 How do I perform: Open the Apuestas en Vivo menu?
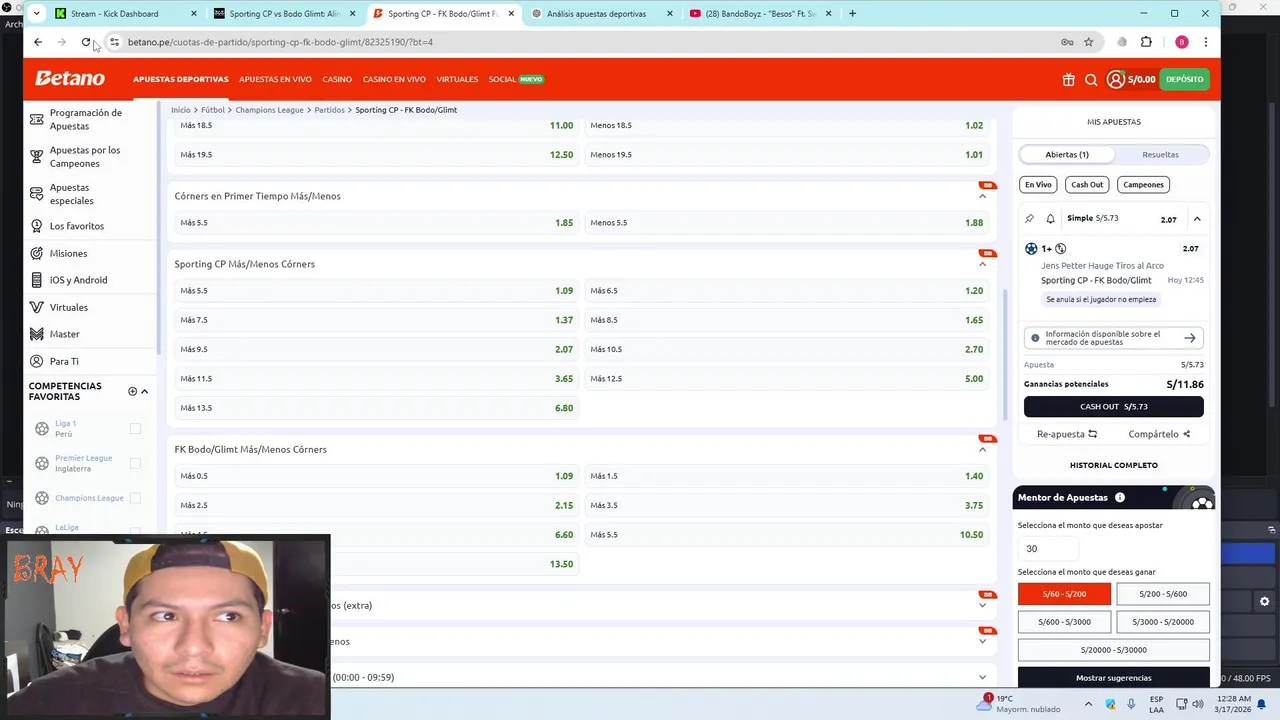tap(275, 79)
